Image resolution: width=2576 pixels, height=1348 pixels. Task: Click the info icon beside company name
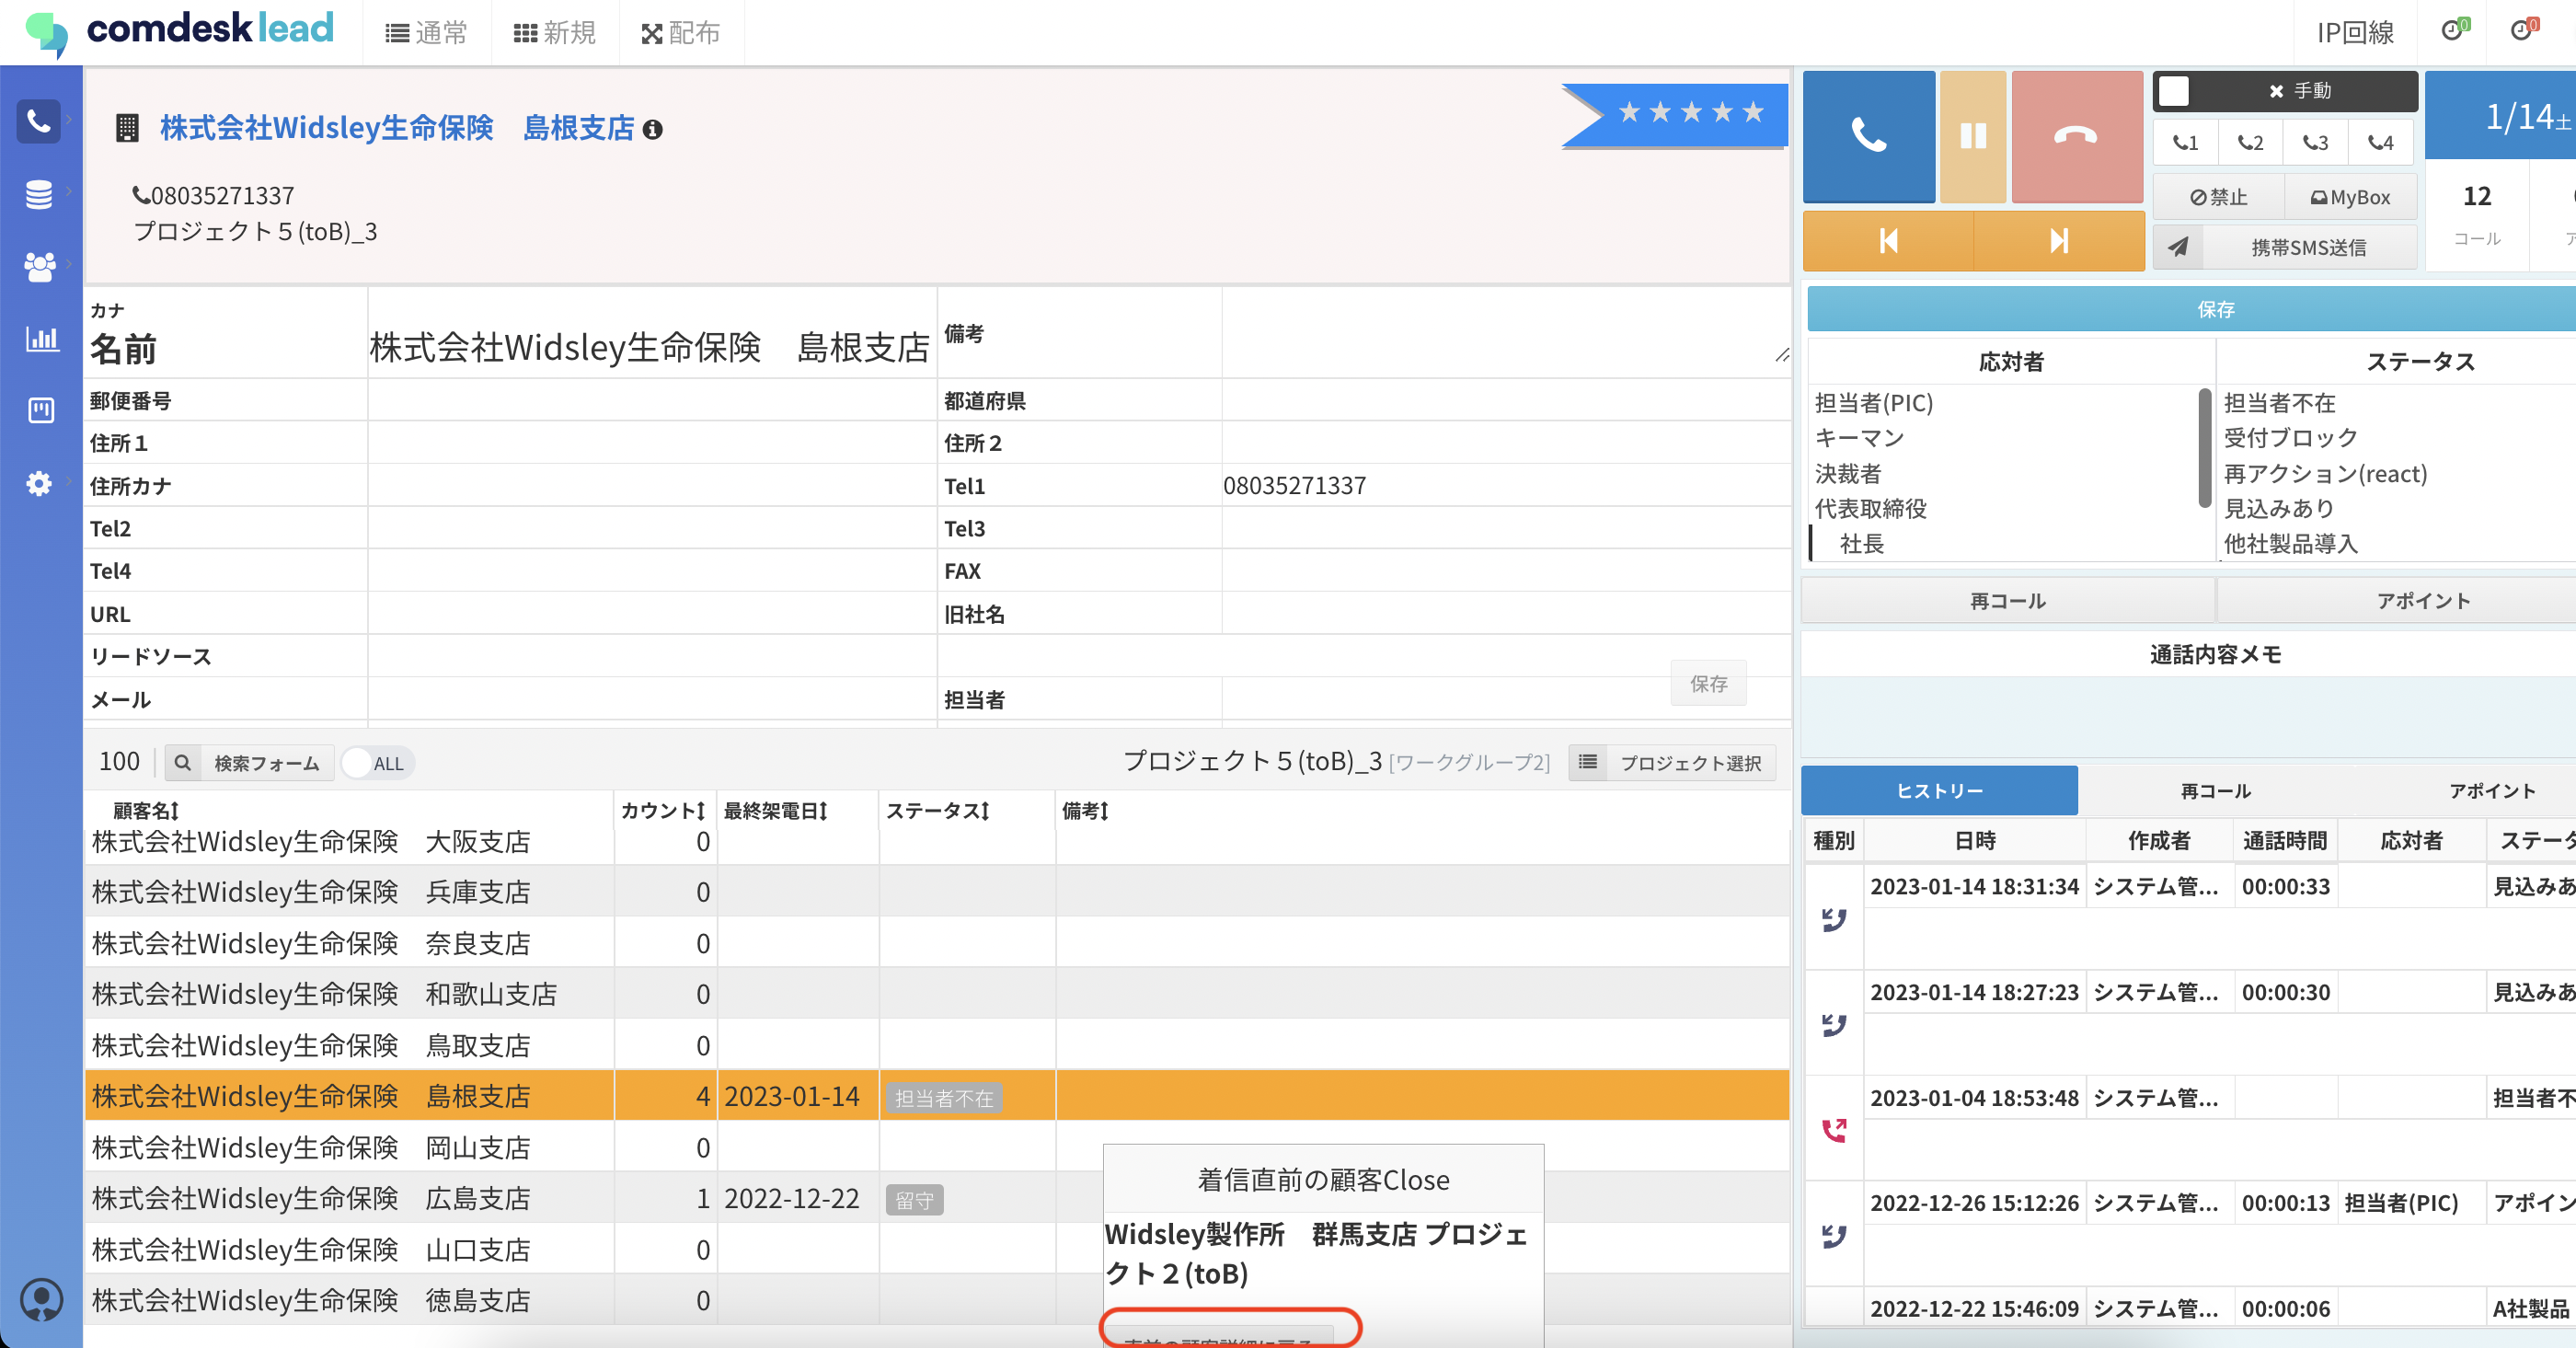click(x=653, y=130)
